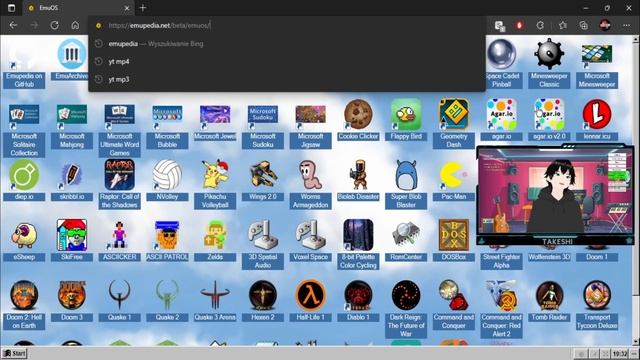This screenshot has height=360, width=640.
Task: Open Raptor: Call of the Shadows
Action: (120, 184)
